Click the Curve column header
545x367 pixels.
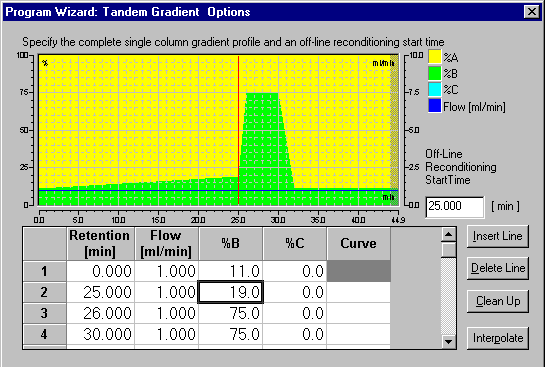(358, 244)
